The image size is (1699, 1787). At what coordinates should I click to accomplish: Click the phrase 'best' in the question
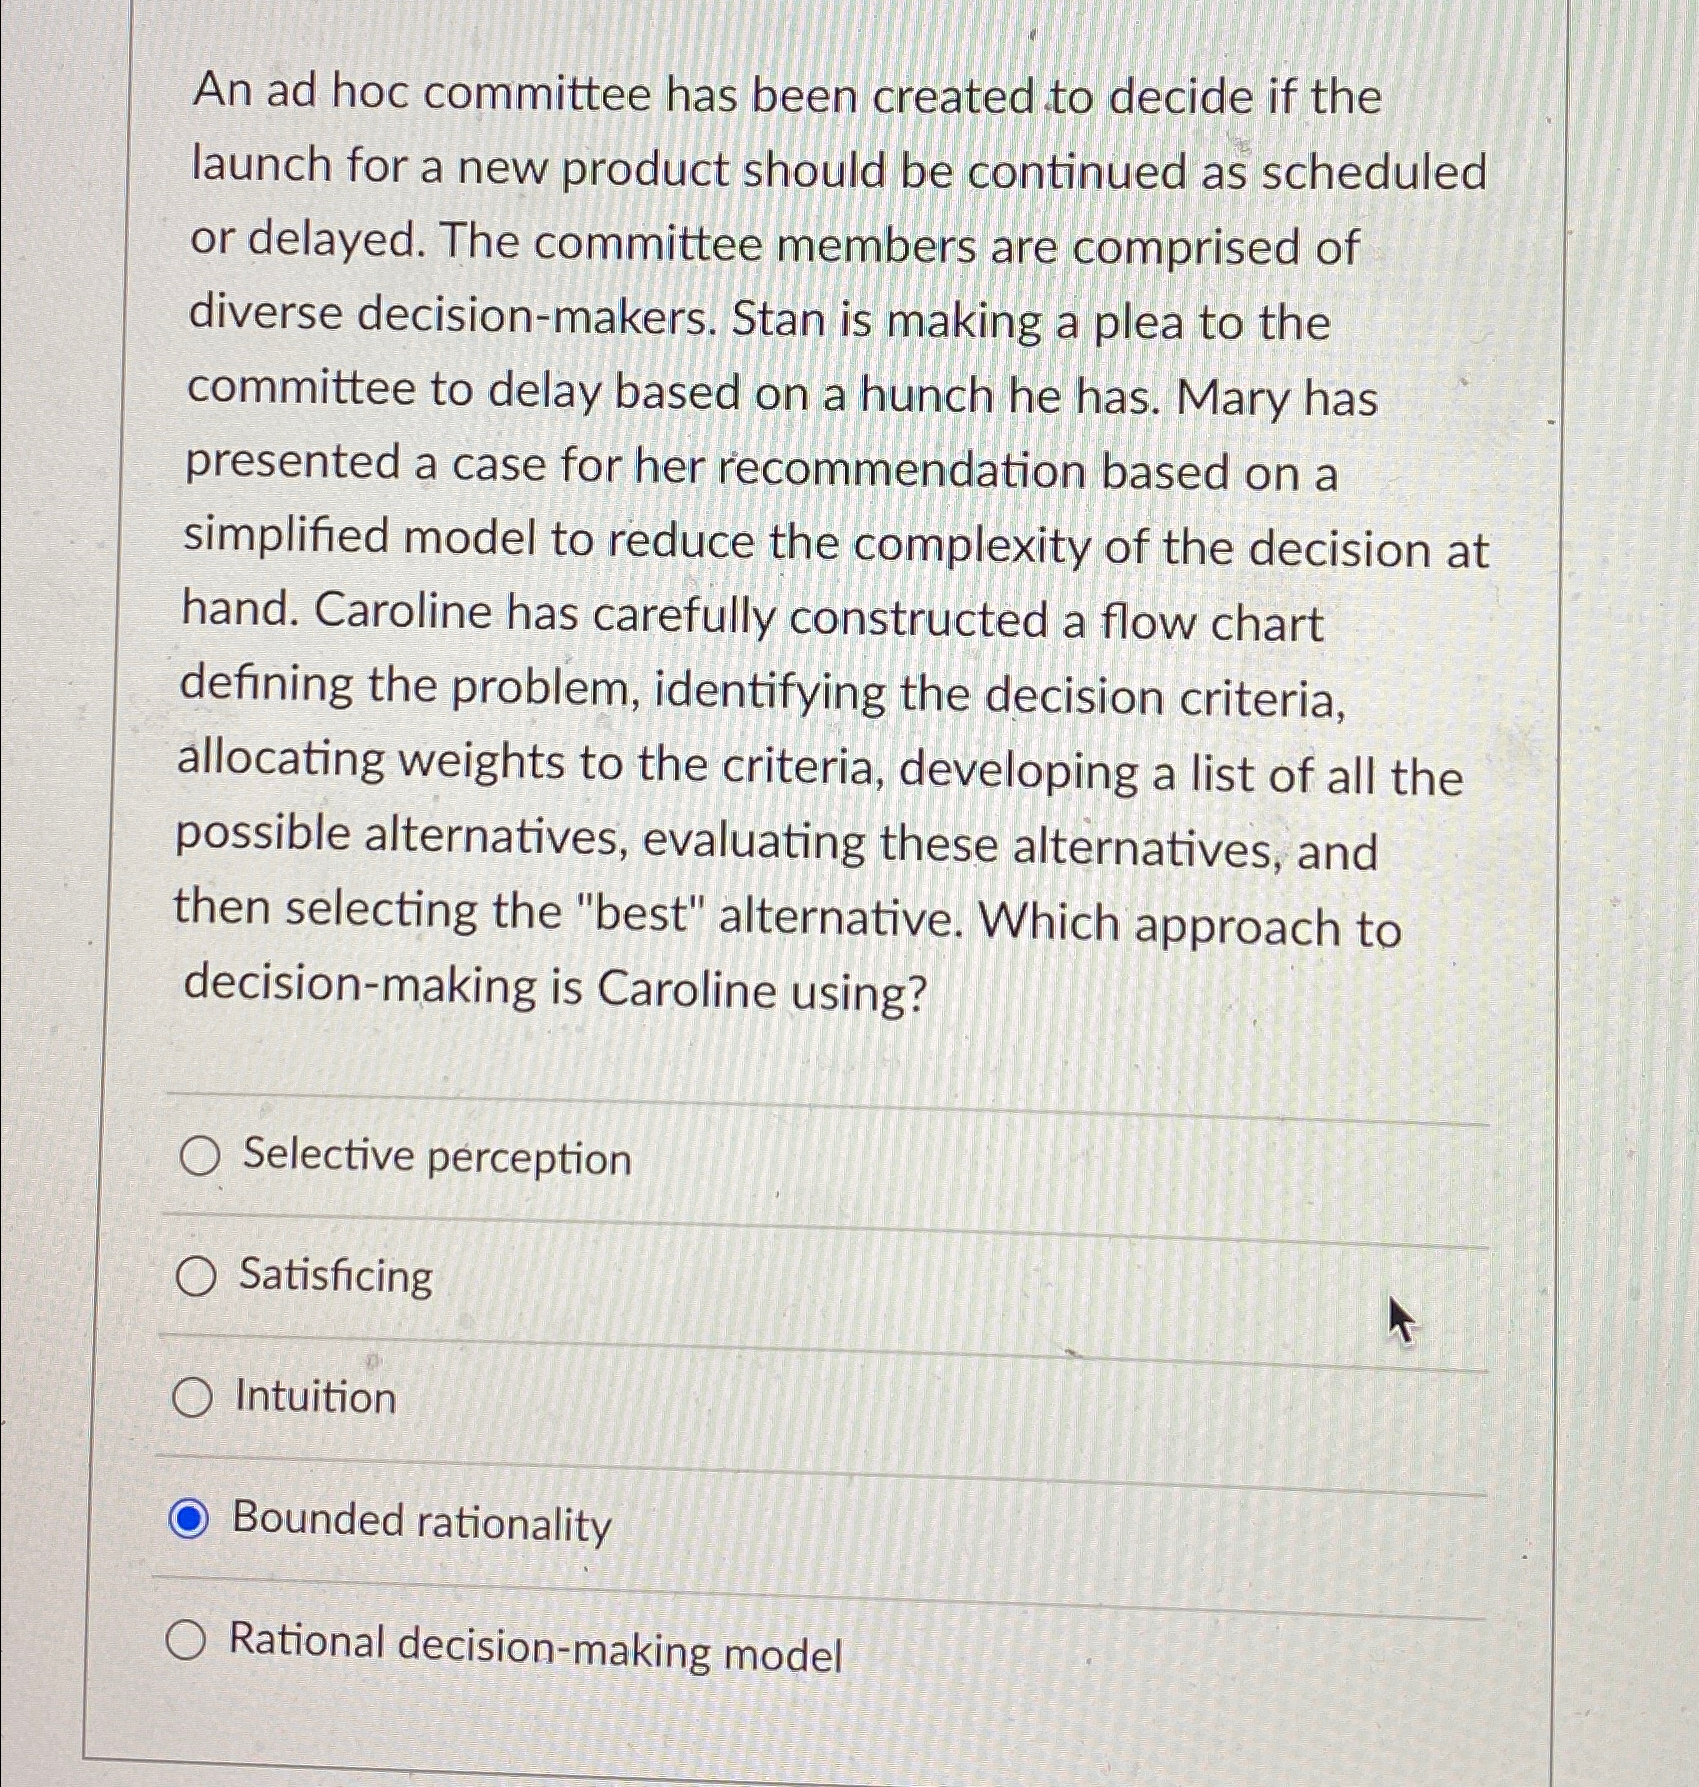pyautogui.click(x=640, y=909)
